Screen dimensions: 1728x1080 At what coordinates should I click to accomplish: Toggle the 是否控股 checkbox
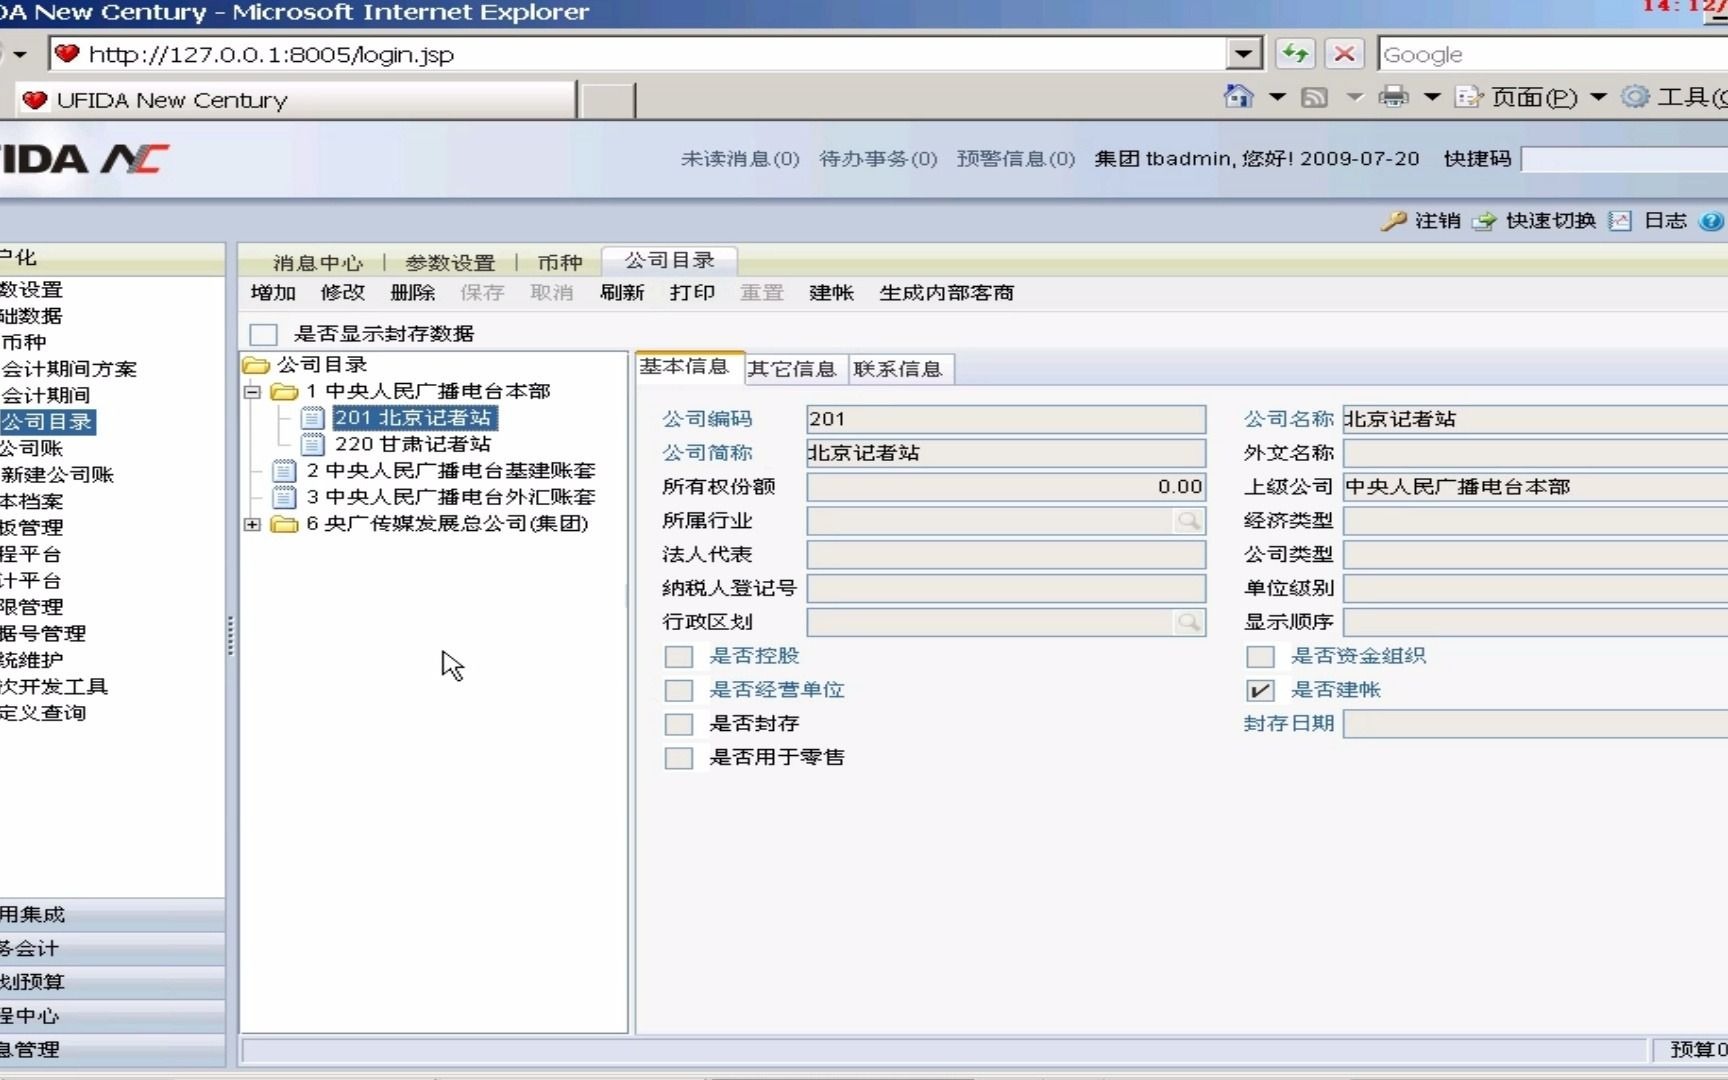click(x=679, y=657)
